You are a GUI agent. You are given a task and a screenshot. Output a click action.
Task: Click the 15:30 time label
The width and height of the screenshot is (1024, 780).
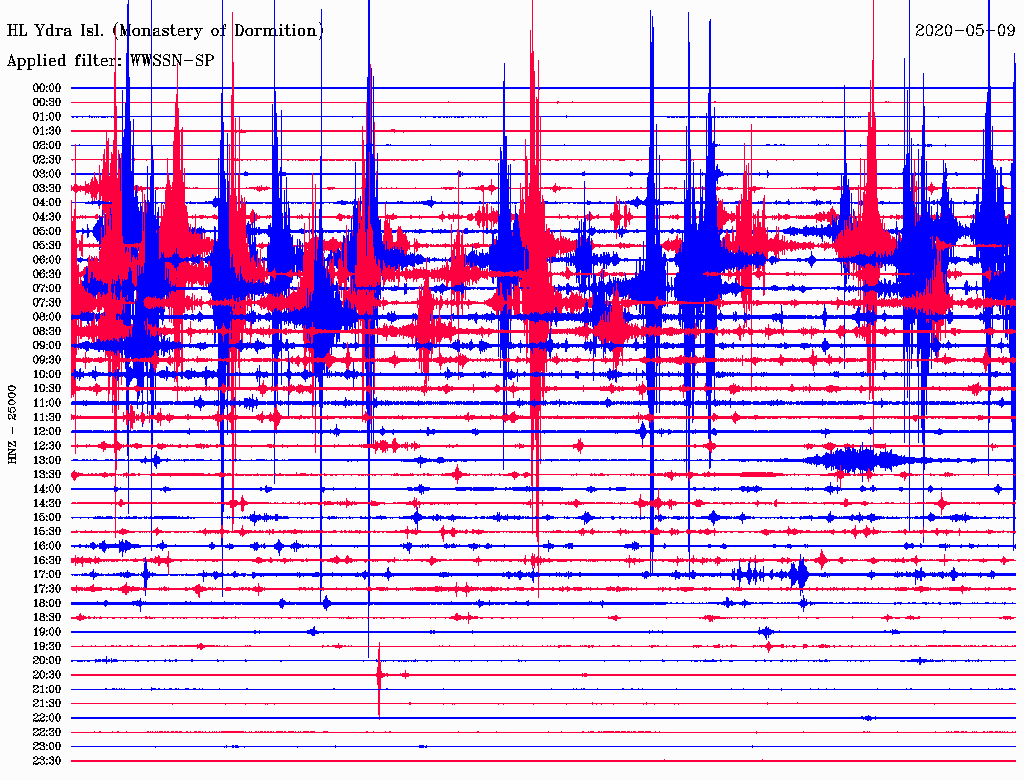click(47, 532)
